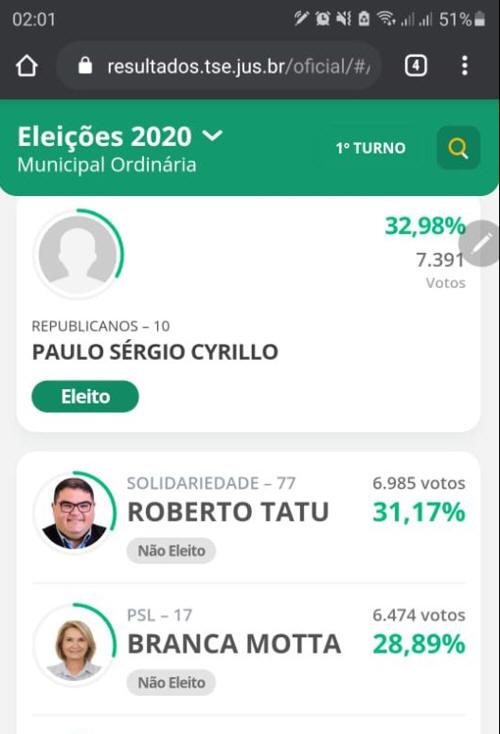Tap the Wi-Fi status bar icon
Screen dimensions: 500x734
(386, 19)
